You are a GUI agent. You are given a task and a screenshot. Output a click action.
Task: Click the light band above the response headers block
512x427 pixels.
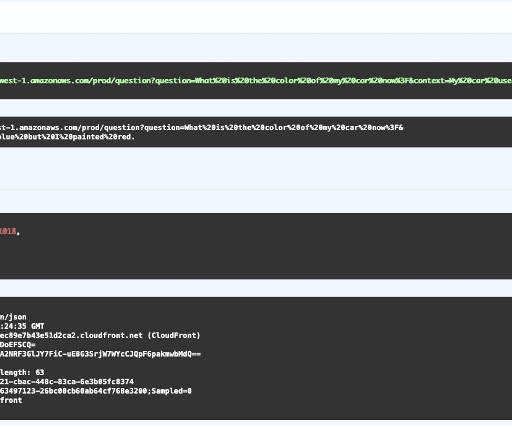tap(256, 288)
